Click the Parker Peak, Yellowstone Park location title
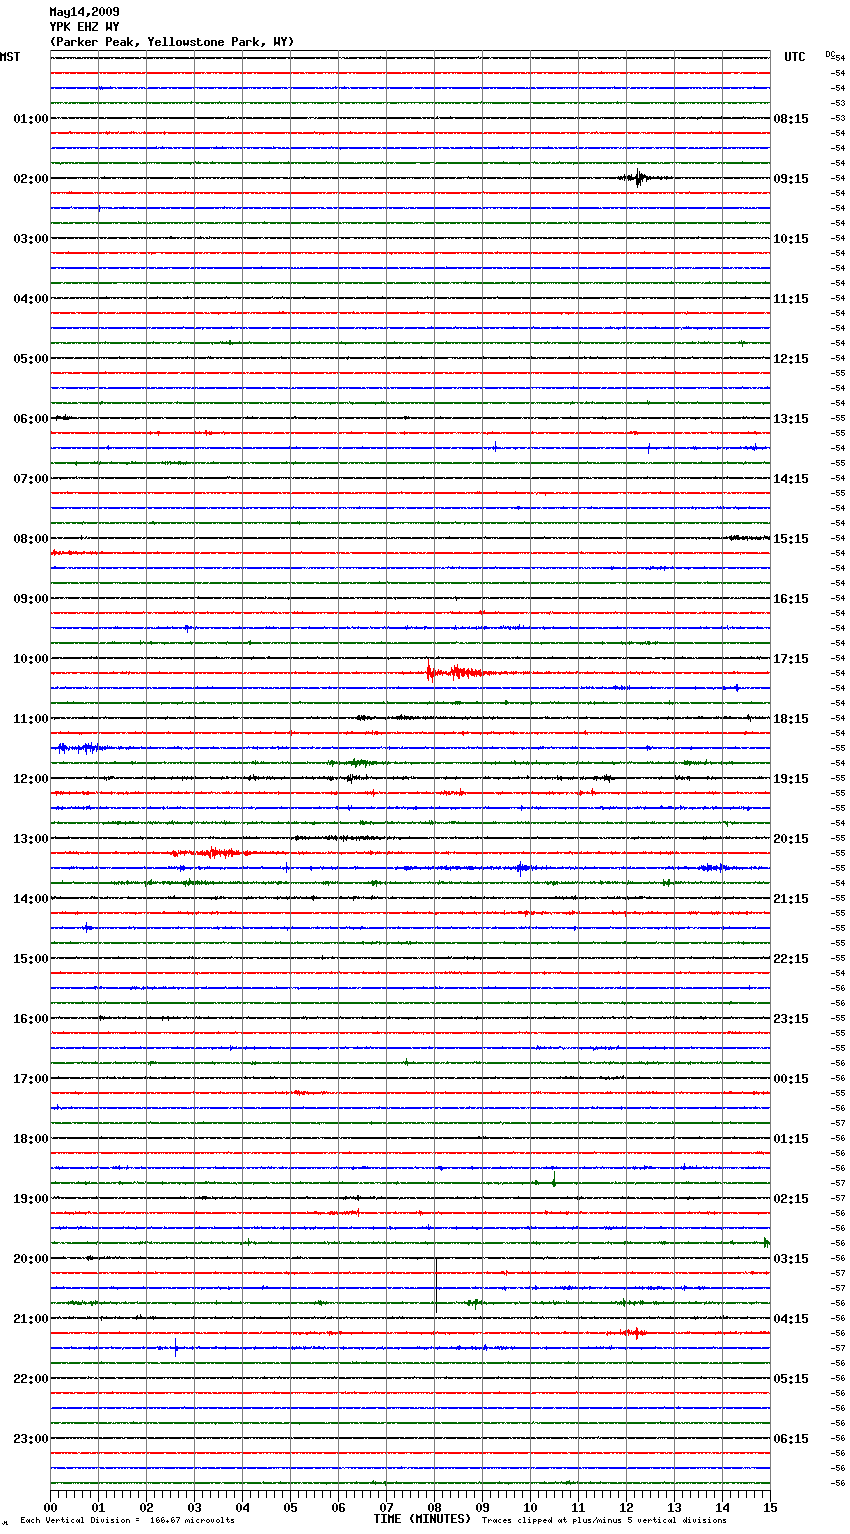This screenshot has width=850, height=1534. tap(172, 42)
